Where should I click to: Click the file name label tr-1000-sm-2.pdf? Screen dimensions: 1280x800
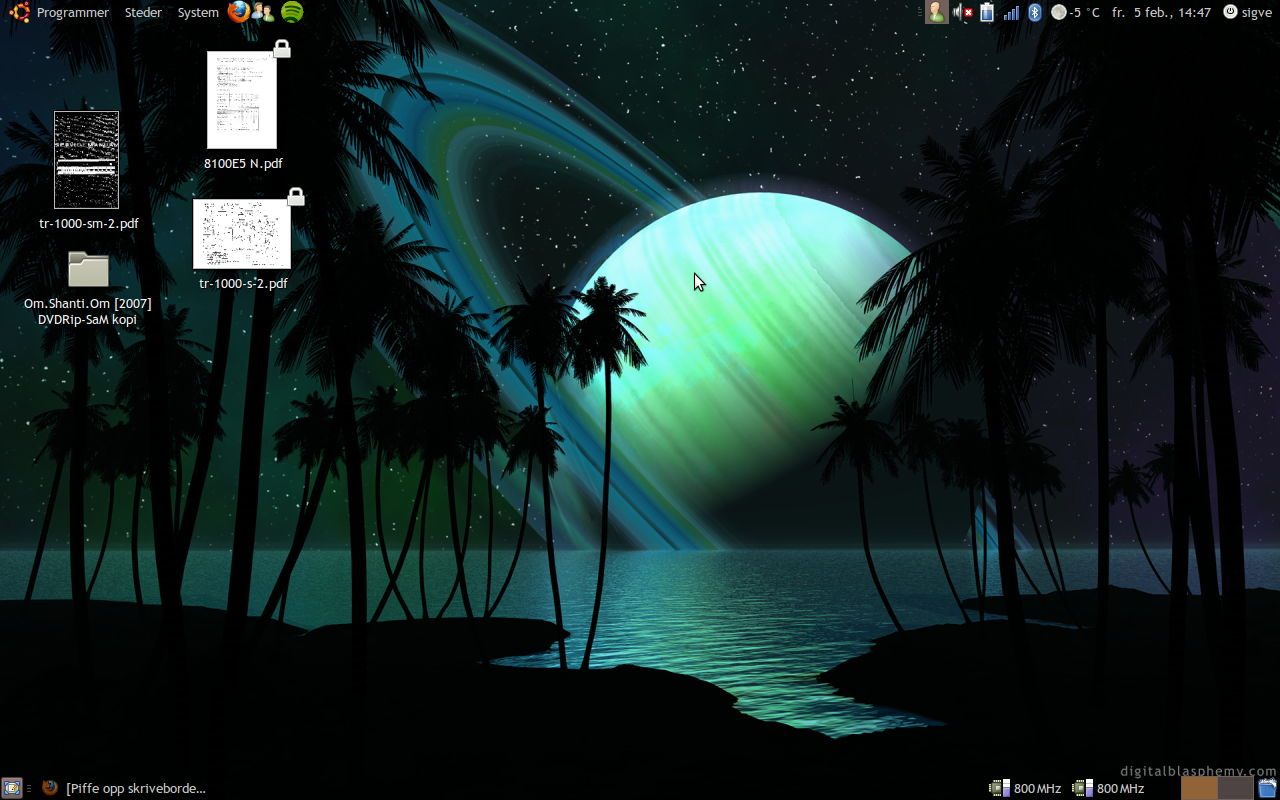(89, 223)
